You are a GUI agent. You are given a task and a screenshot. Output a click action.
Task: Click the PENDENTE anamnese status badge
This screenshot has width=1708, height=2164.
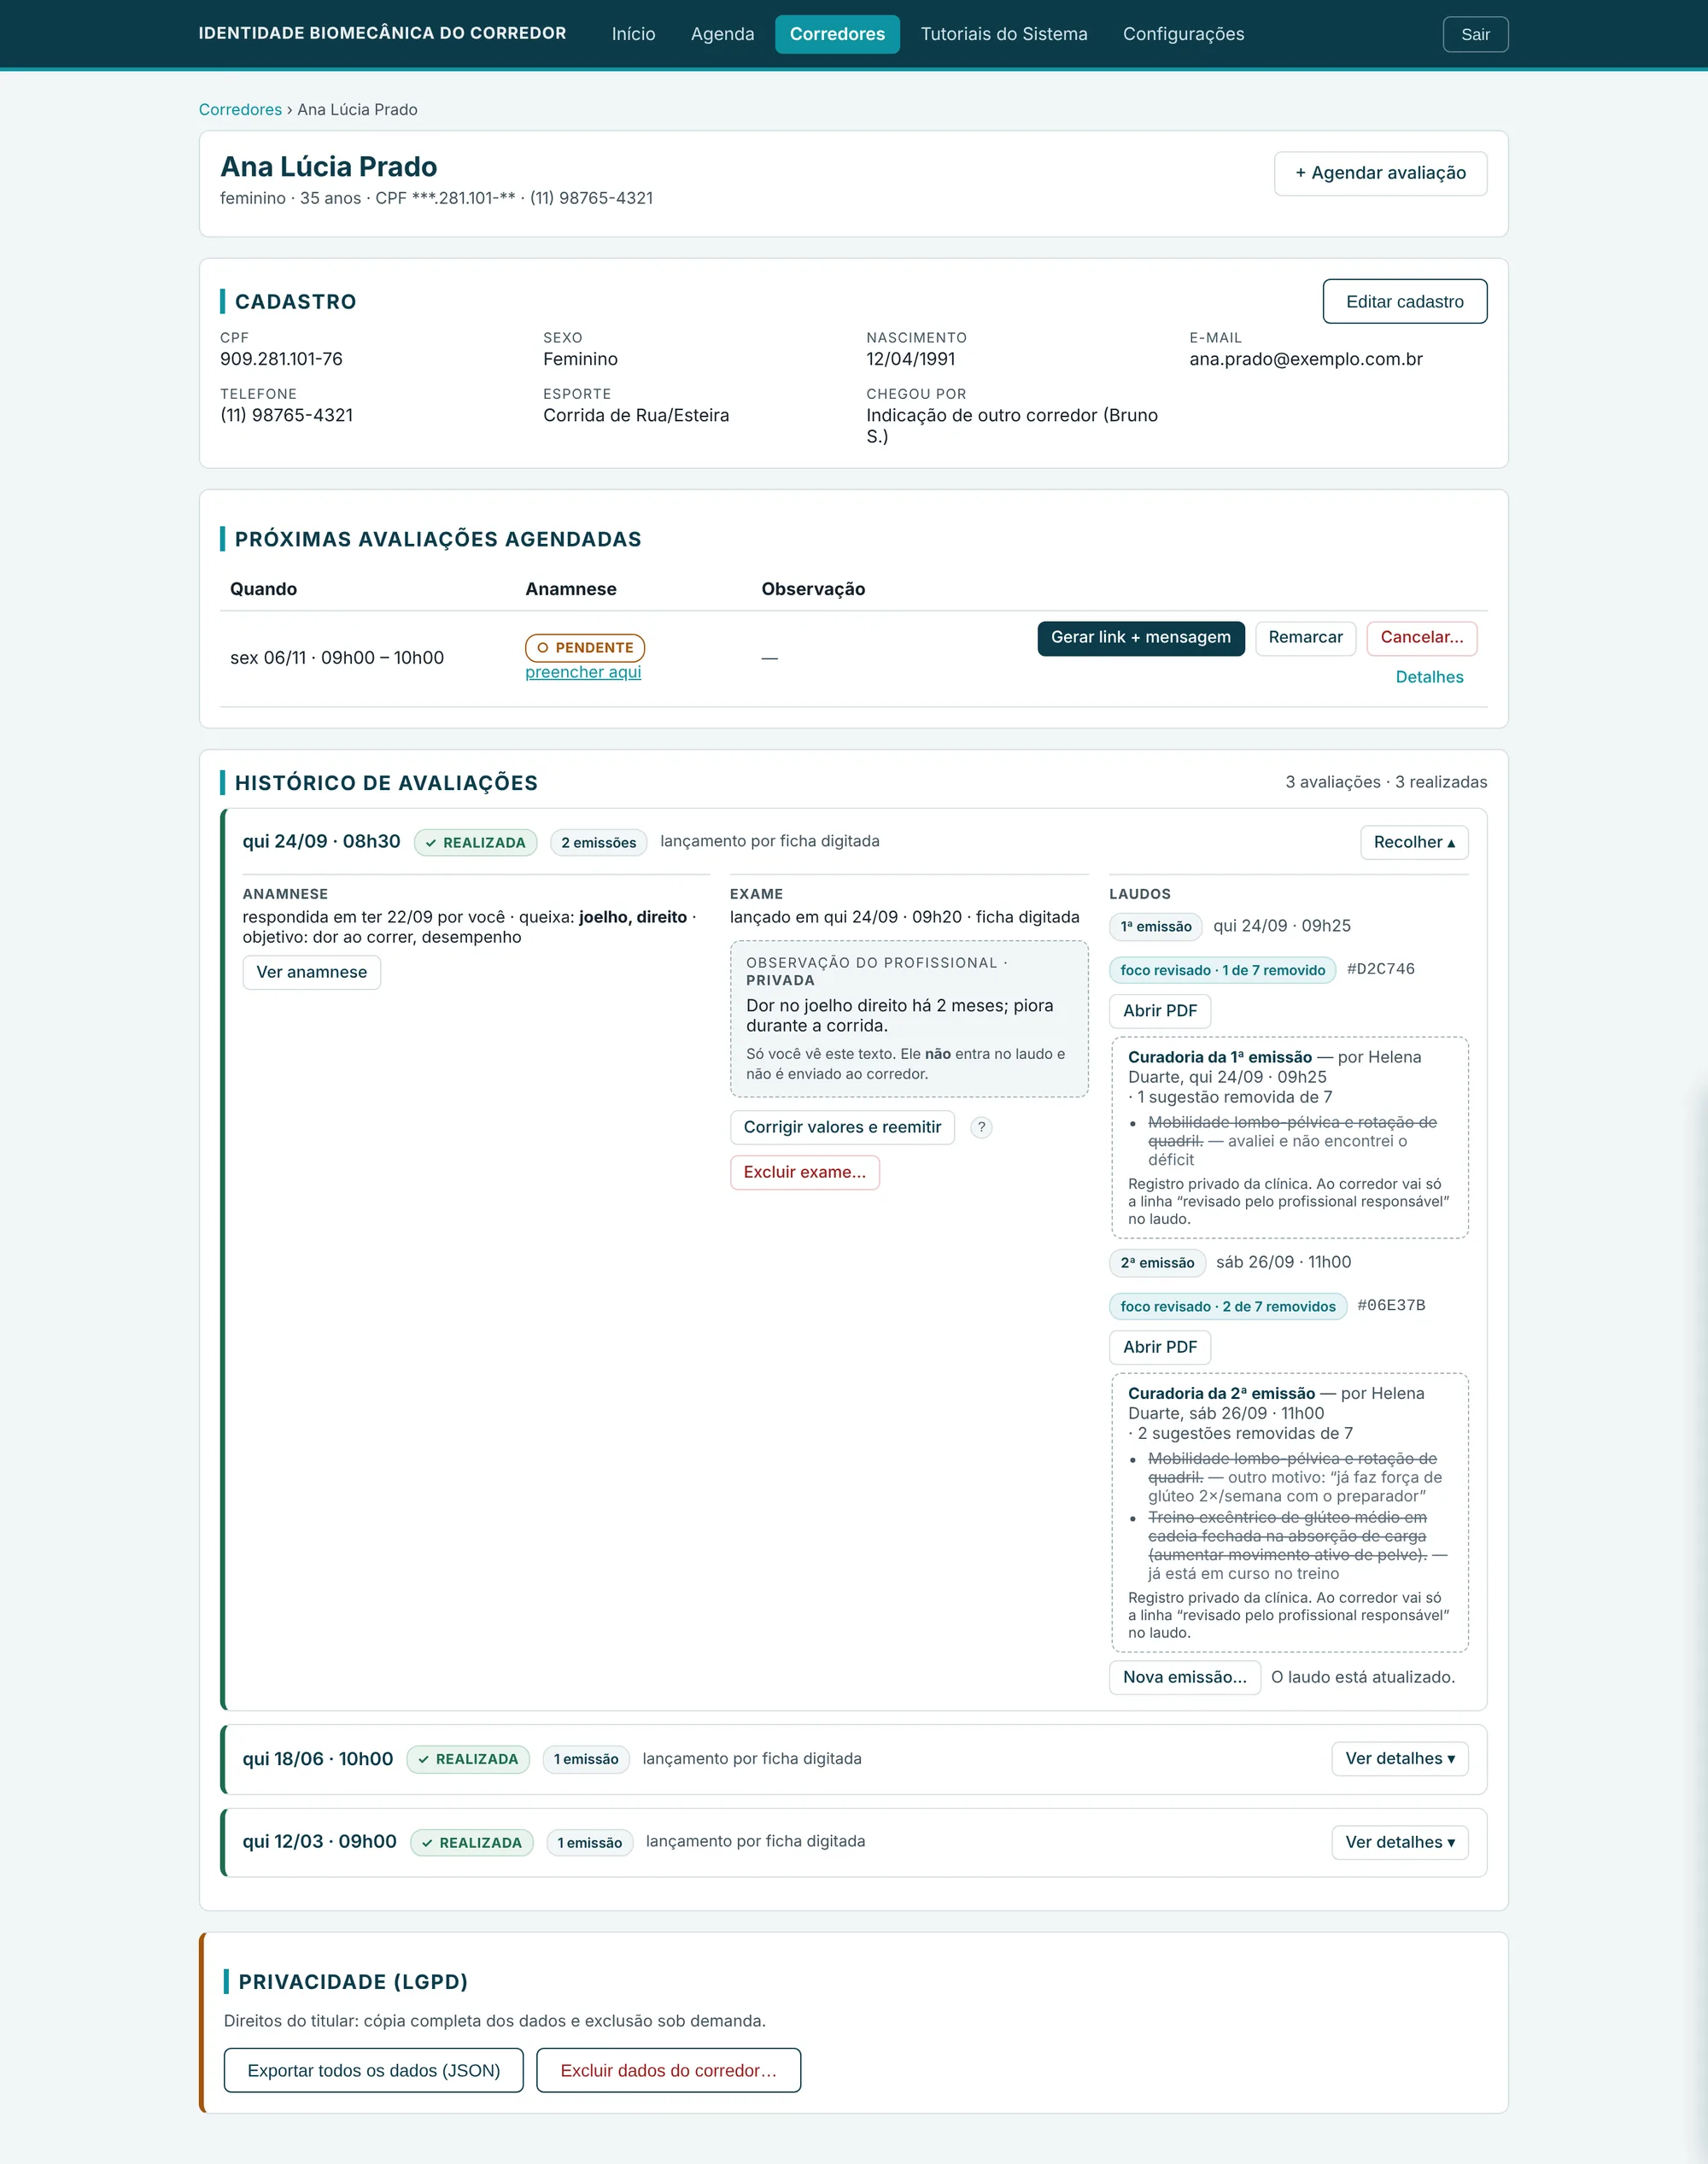584,648
